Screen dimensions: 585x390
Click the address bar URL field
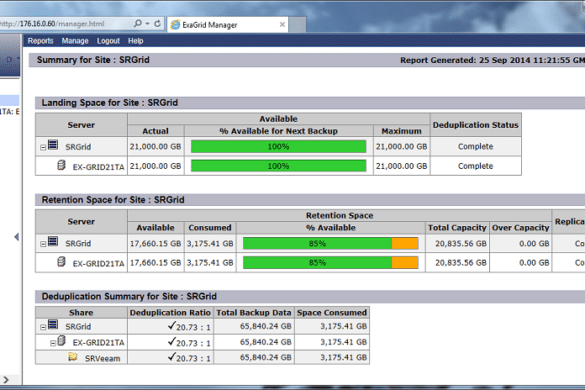click(x=64, y=24)
